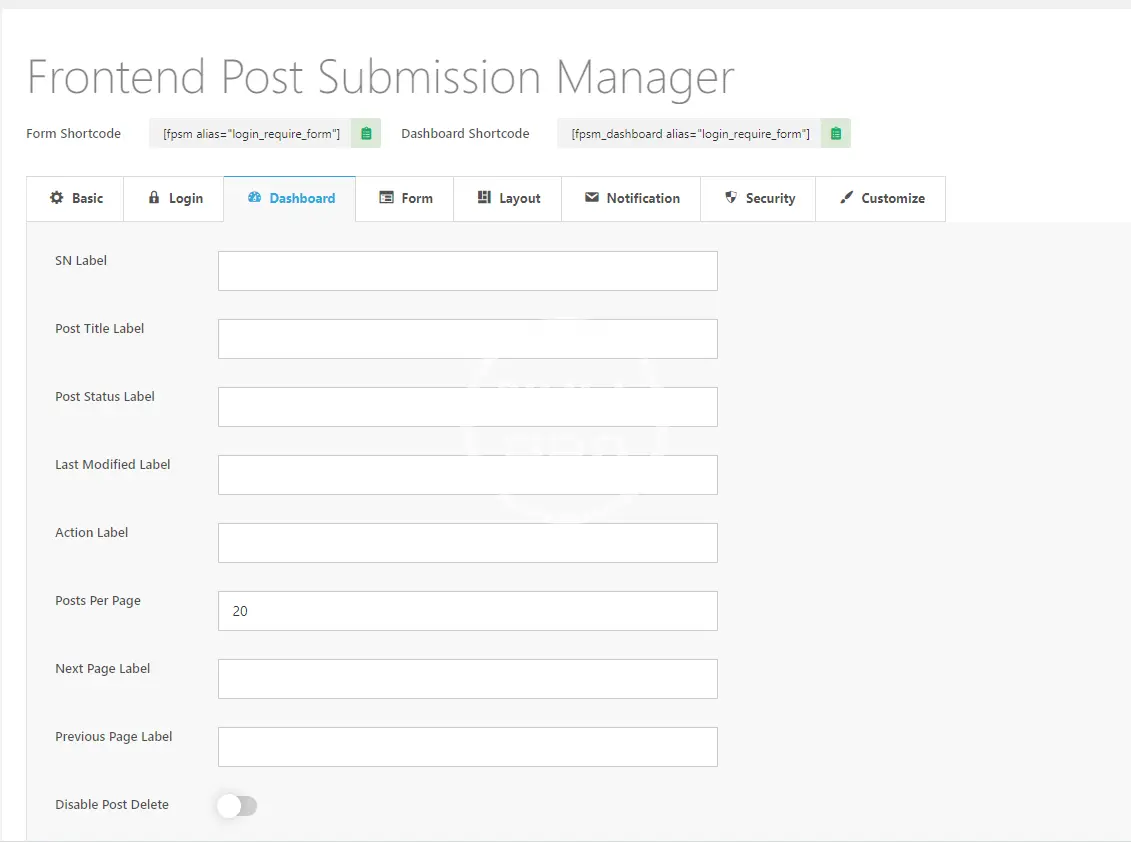Image resolution: width=1131 pixels, height=842 pixels.
Task: Focus the Next Page Label field
Action: [467, 679]
